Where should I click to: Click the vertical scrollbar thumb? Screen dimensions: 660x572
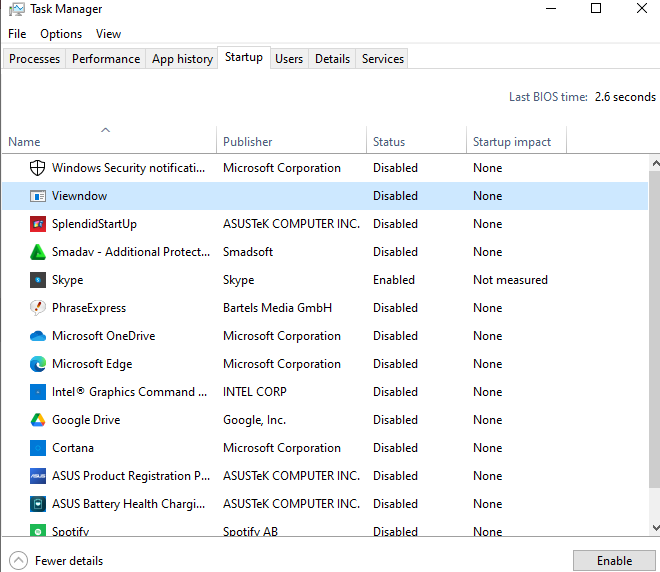tap(655, 329)
